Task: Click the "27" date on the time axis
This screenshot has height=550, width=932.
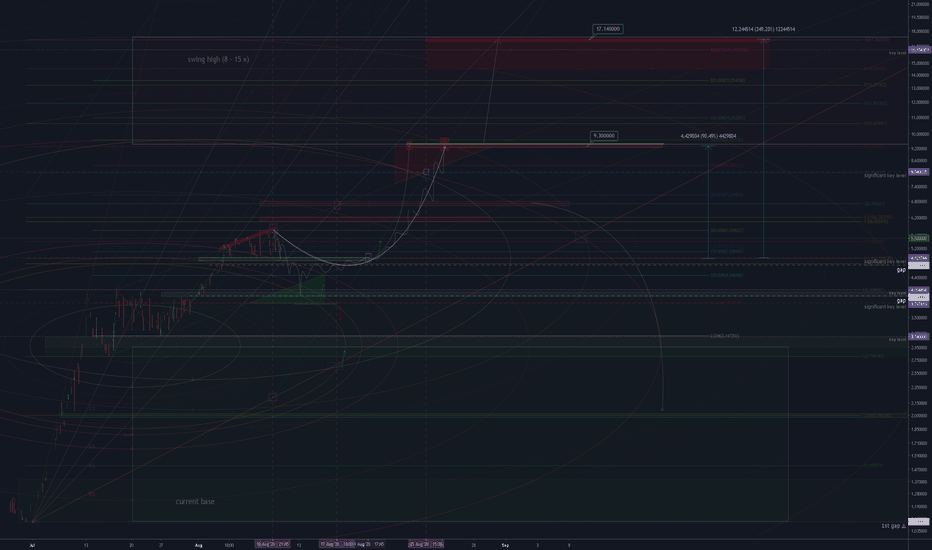Action: (161, 545)
